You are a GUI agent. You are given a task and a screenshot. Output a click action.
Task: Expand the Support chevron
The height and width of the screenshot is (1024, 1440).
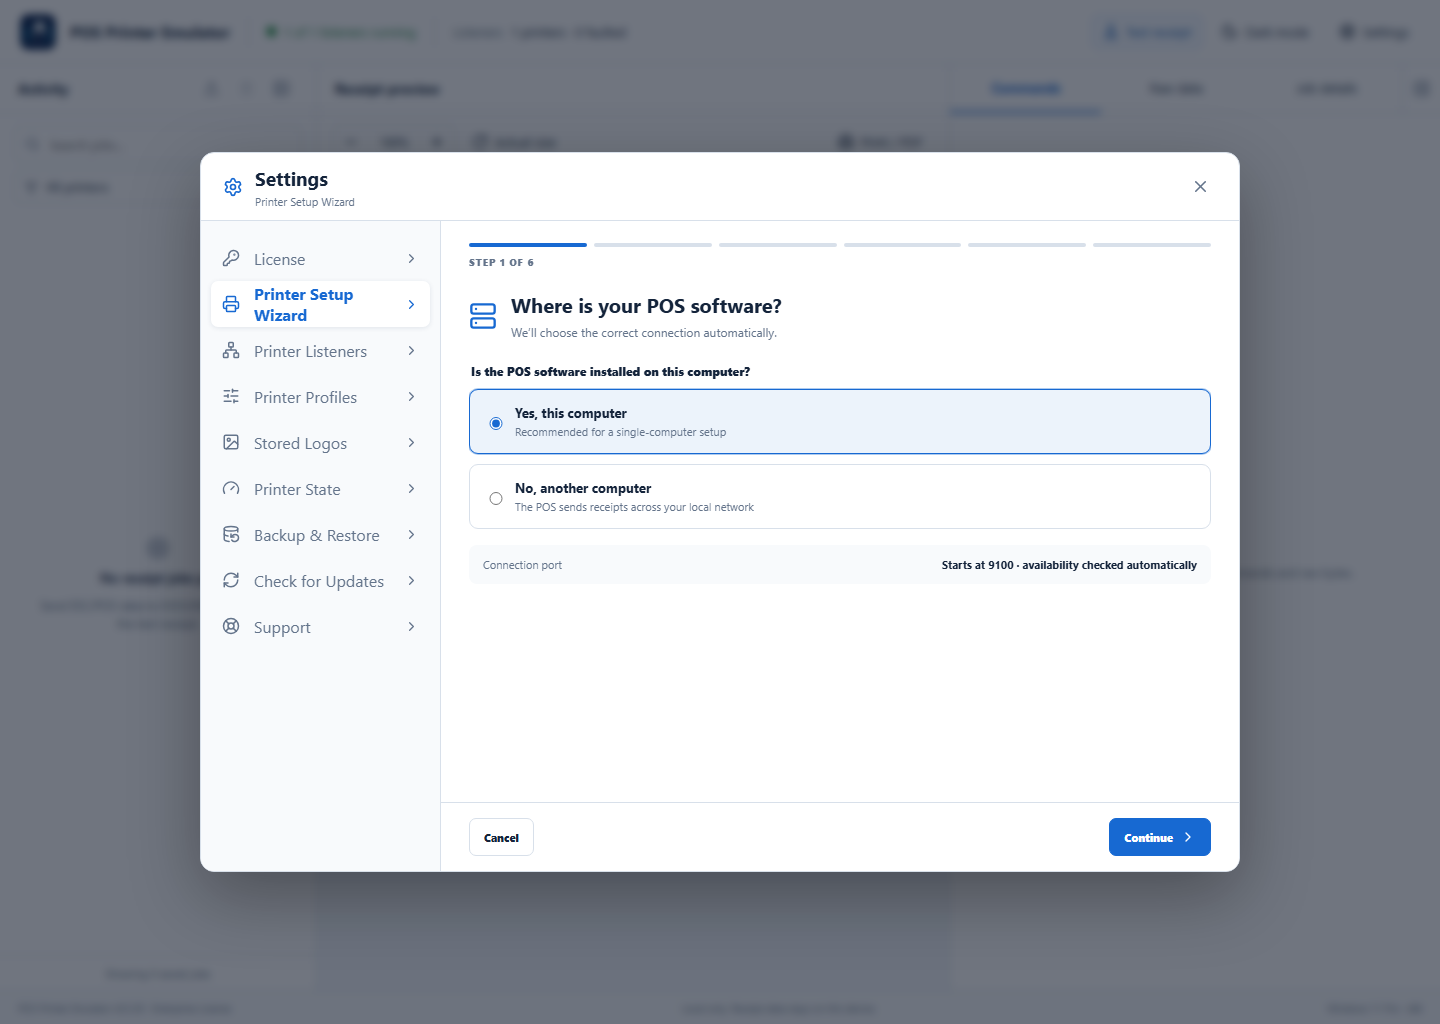[411, 627]
